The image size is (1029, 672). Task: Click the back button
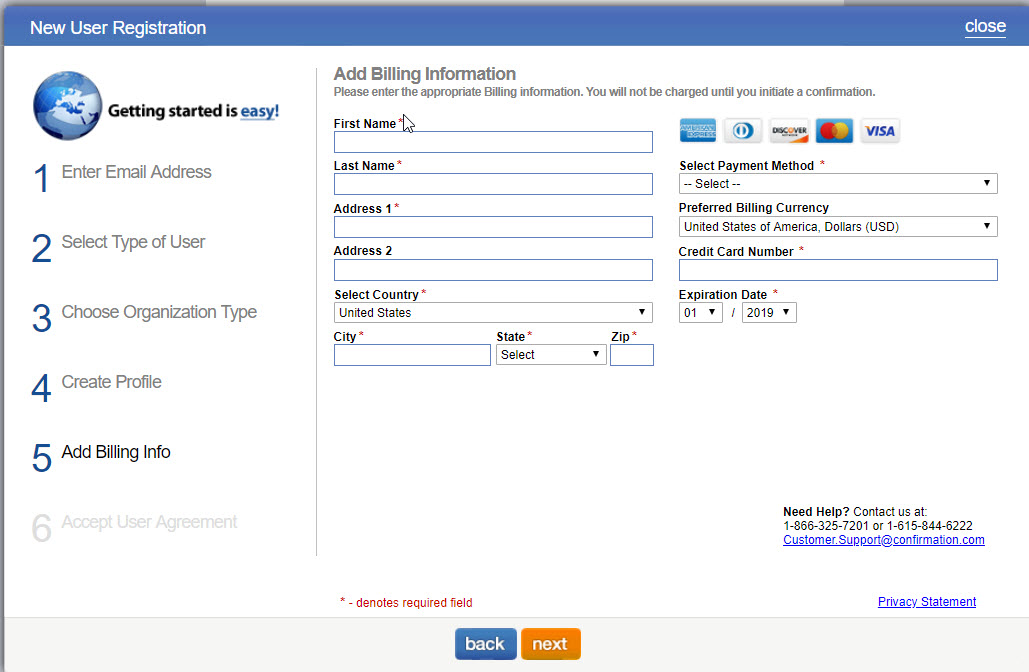click(x=485, y=643)
